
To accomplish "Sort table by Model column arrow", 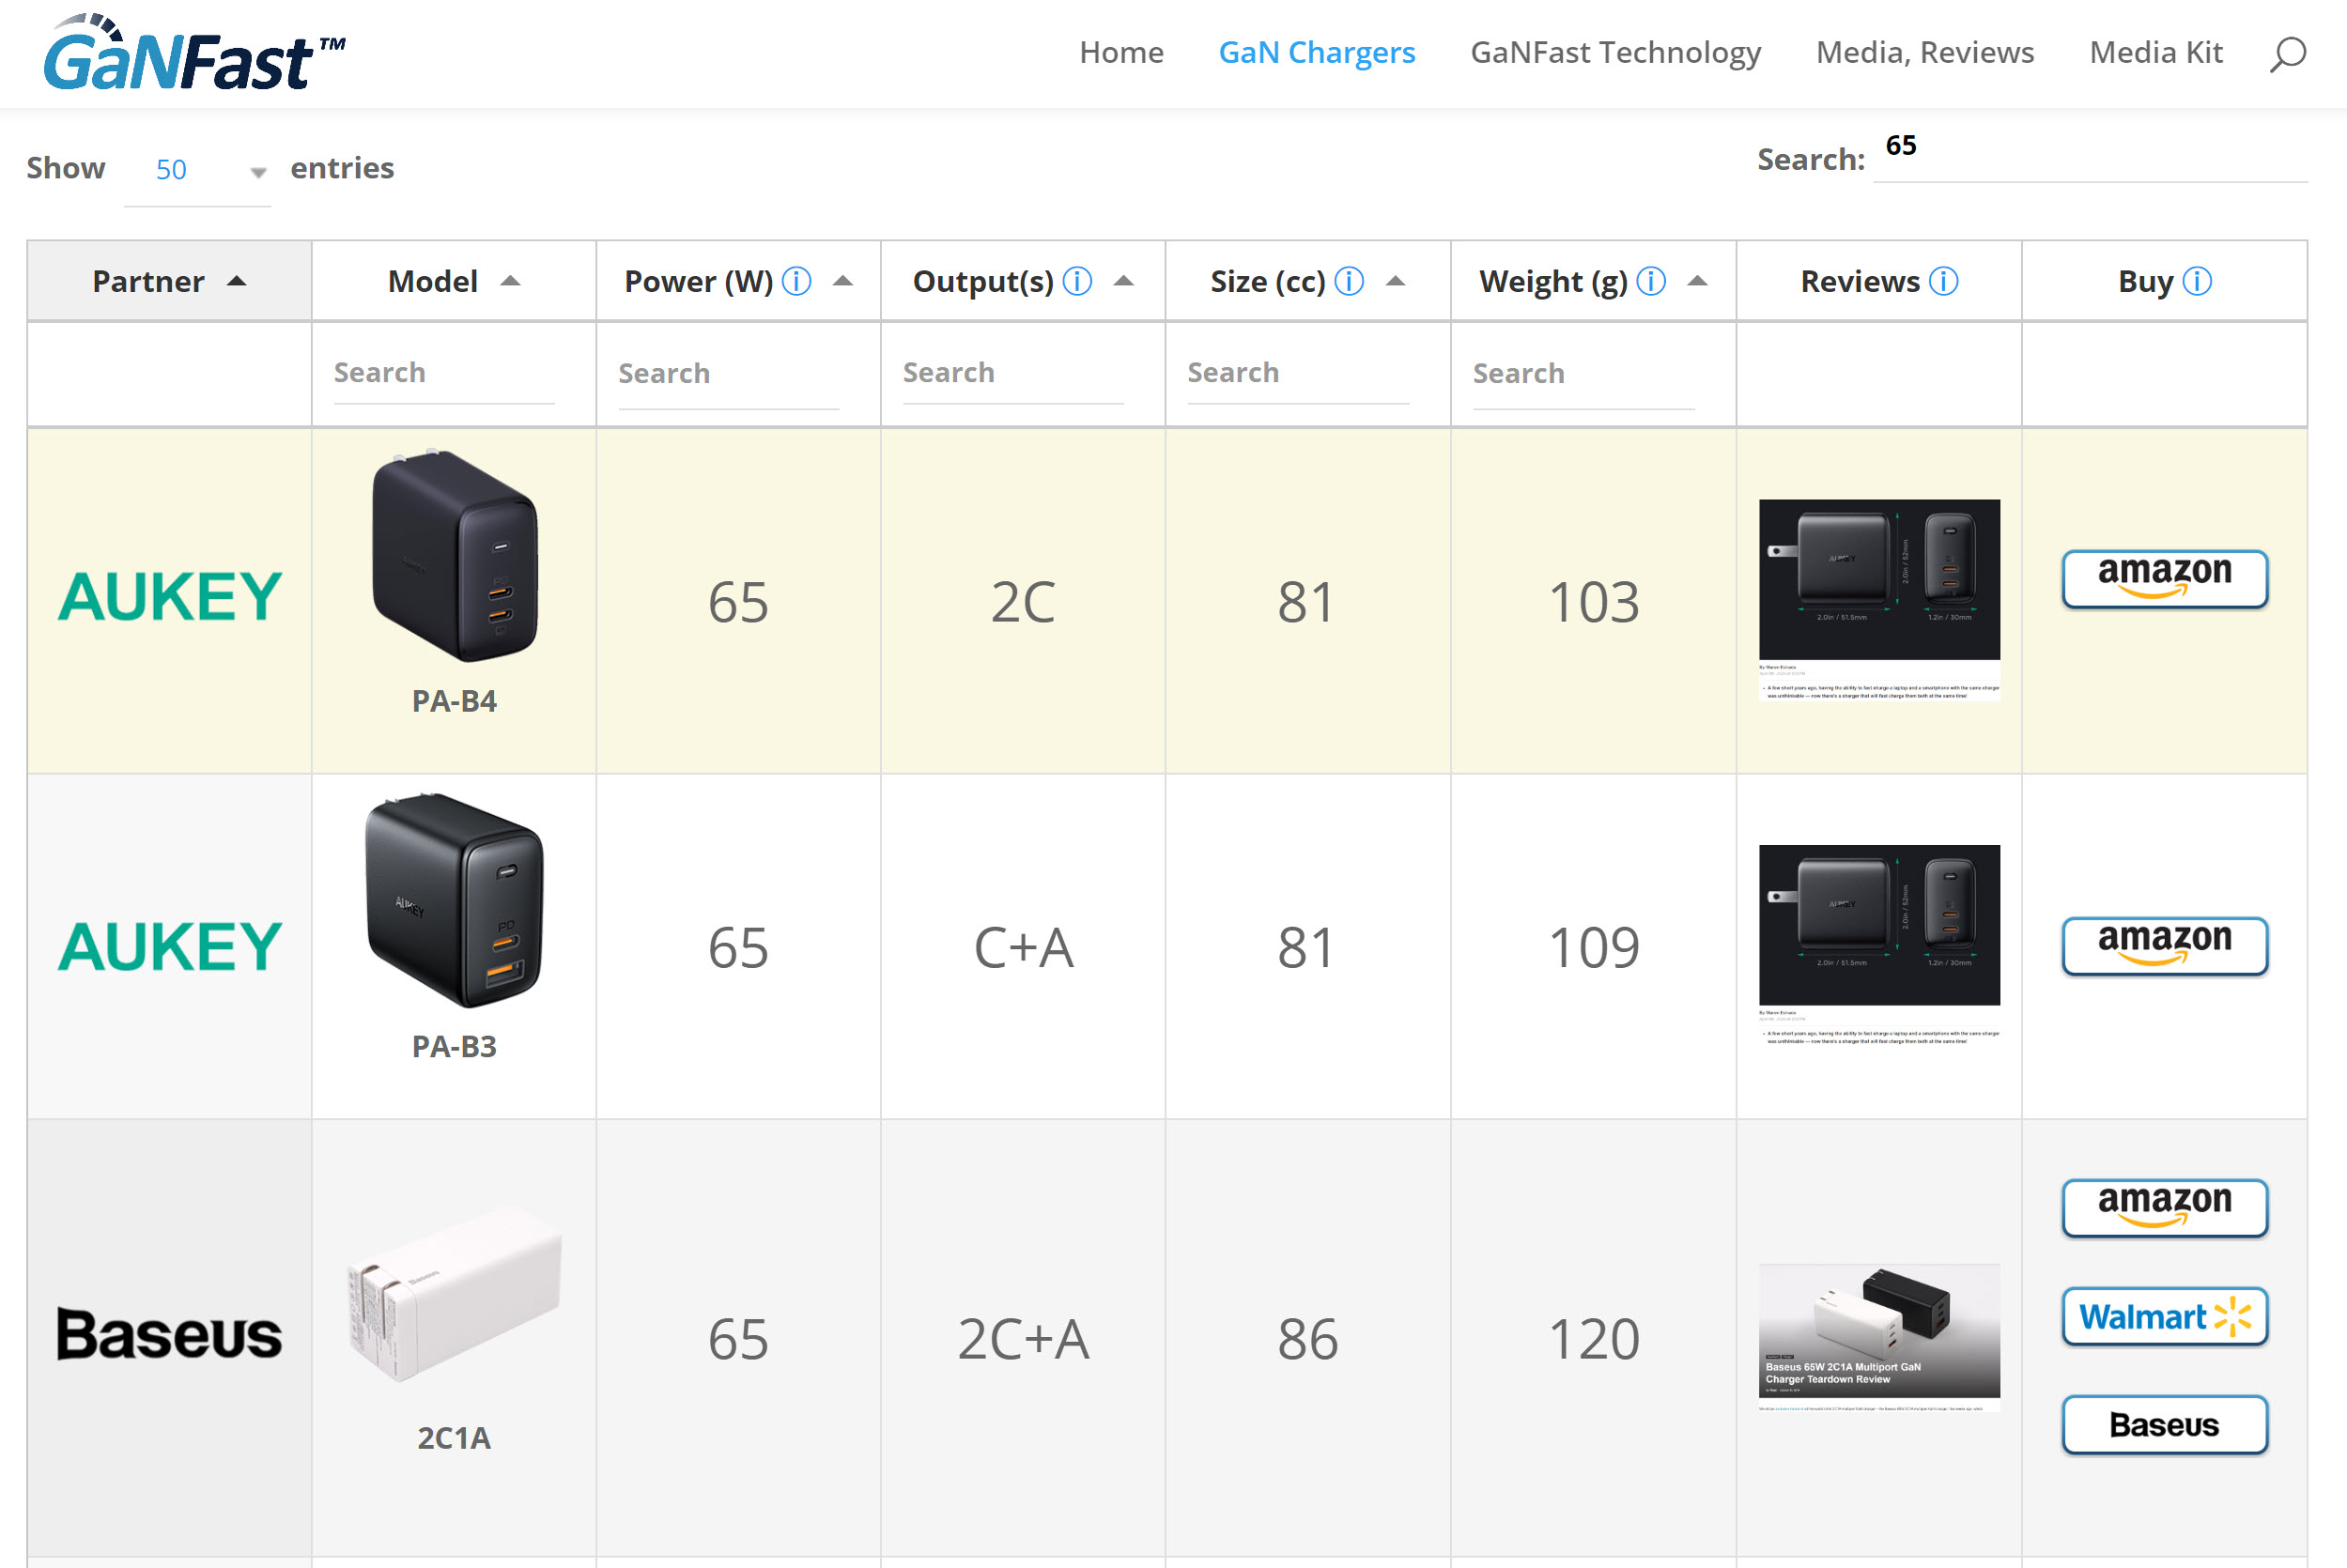I will [x=510, y=281].
